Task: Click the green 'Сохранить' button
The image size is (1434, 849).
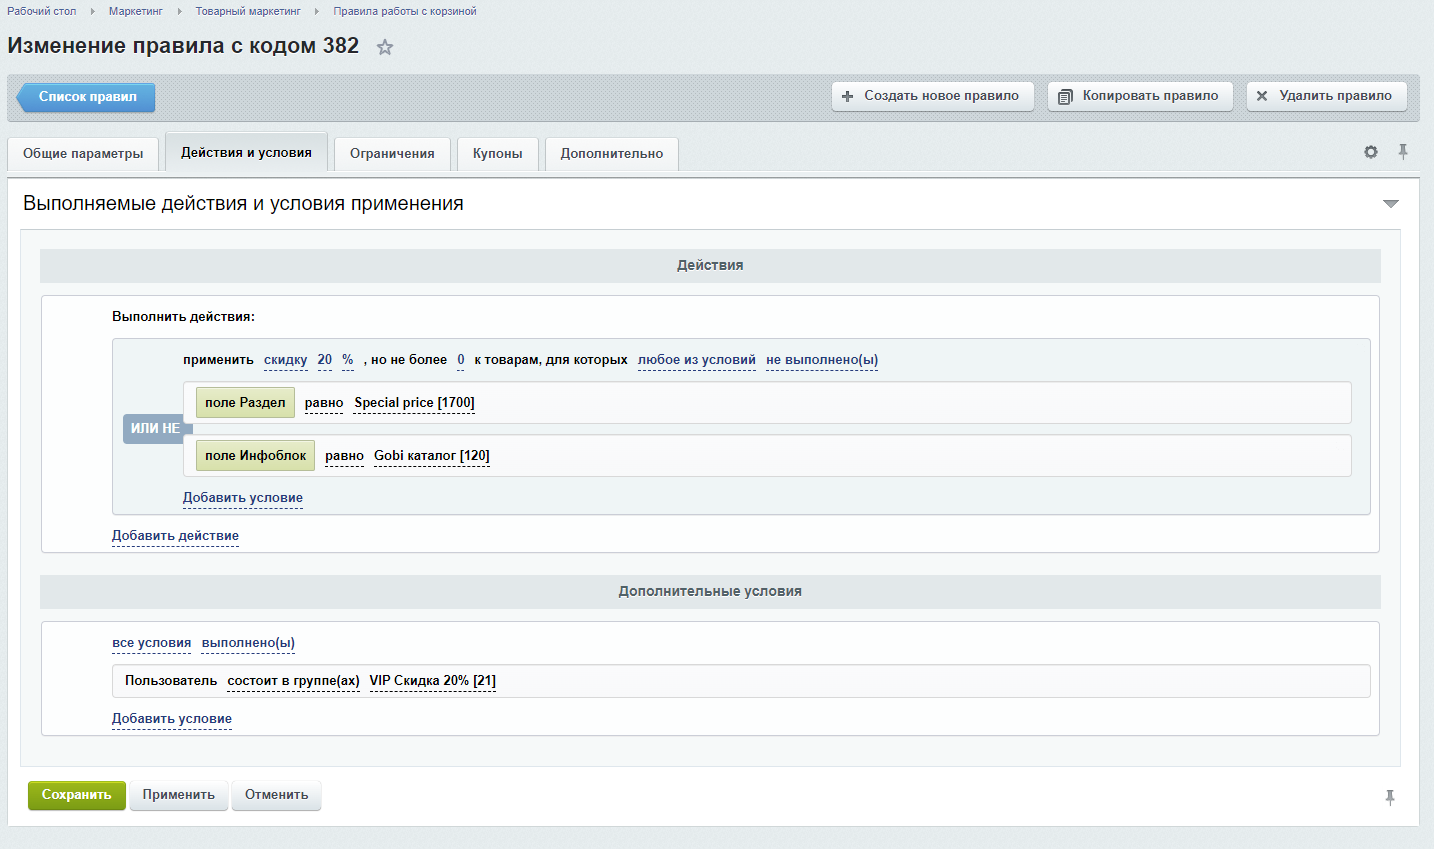Action: pyautogui.click(x=76, y=795)
